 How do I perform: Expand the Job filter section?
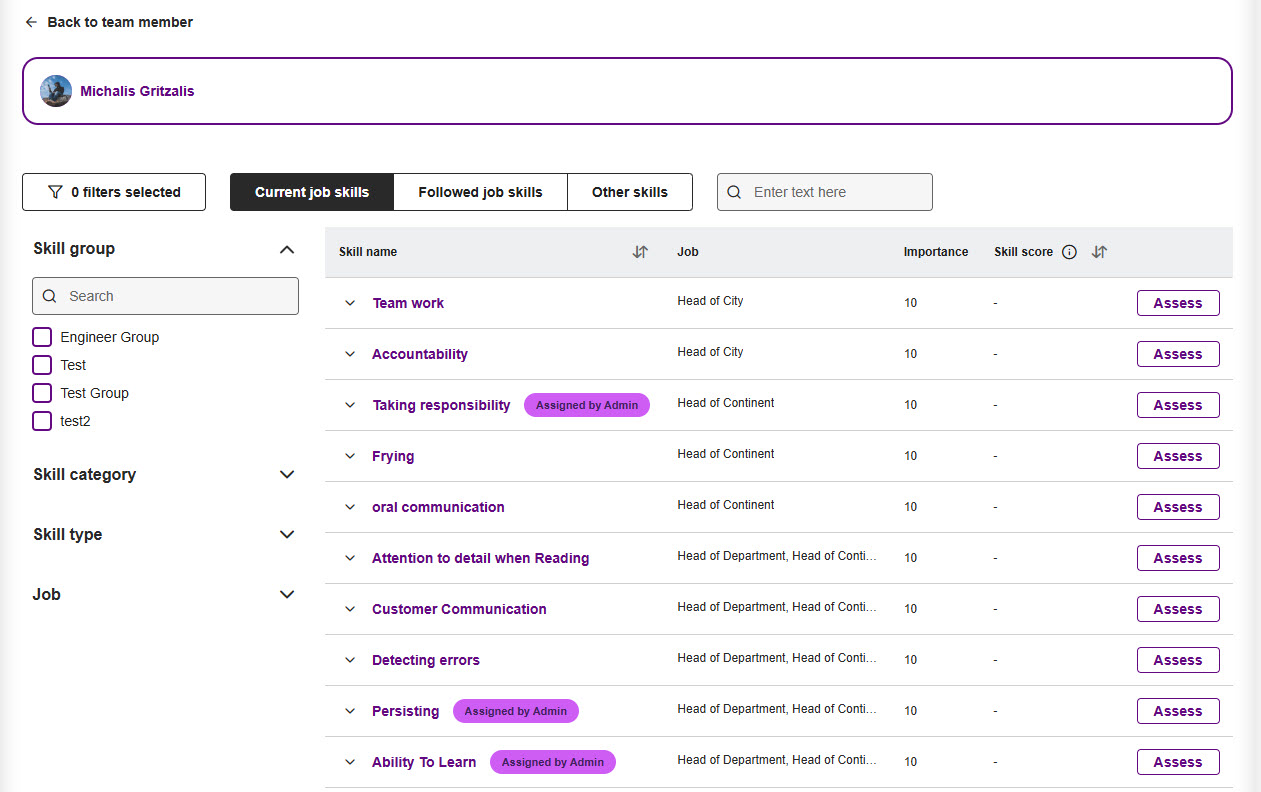coord(287,595)
